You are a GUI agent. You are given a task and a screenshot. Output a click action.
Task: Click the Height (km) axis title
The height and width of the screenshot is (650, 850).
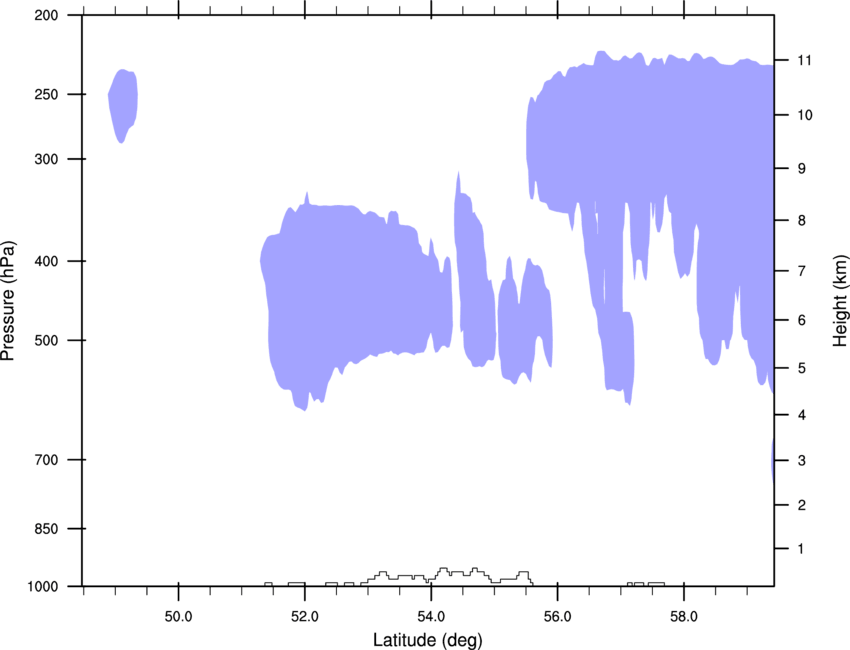click(x=840, y=301)
